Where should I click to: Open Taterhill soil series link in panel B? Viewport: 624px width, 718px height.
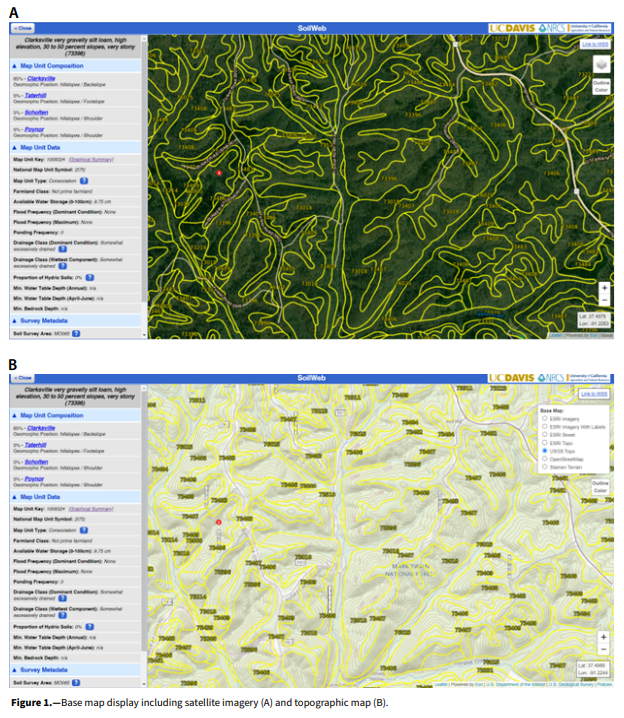coord(36,445)
